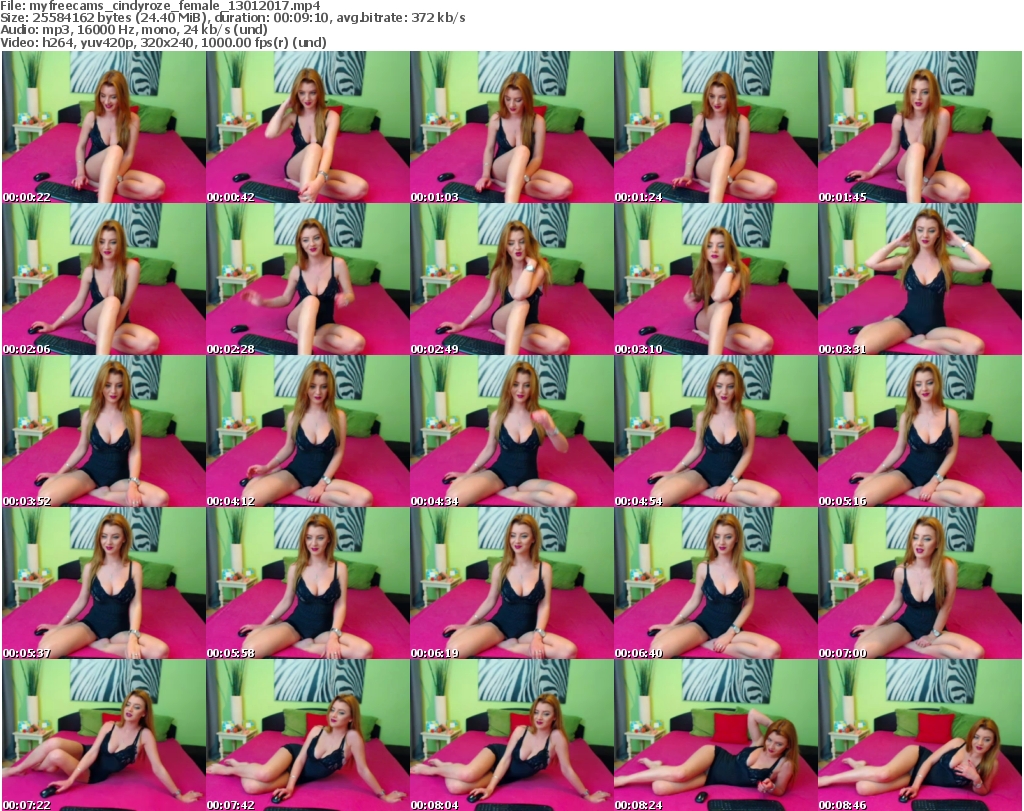Pick the 00:04:12 contact sheet frame

[308, 431]
